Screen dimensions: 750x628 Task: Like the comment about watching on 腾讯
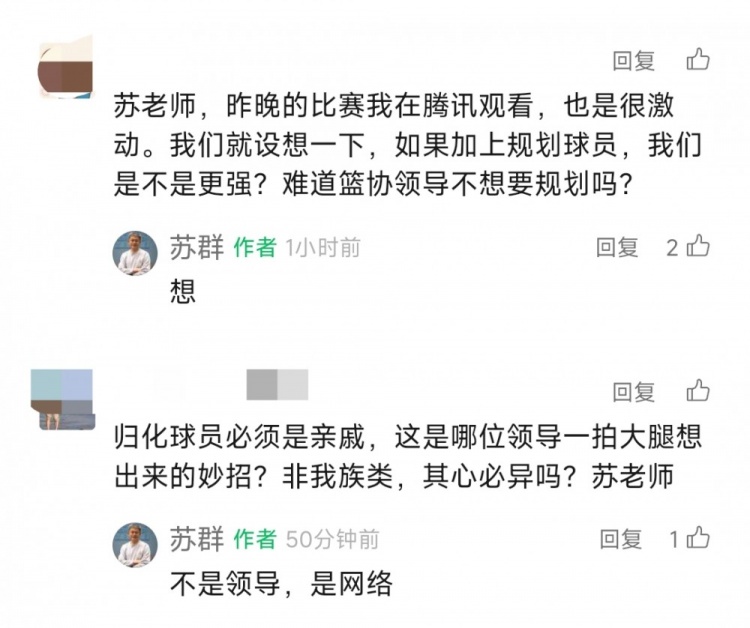(698, 60)
